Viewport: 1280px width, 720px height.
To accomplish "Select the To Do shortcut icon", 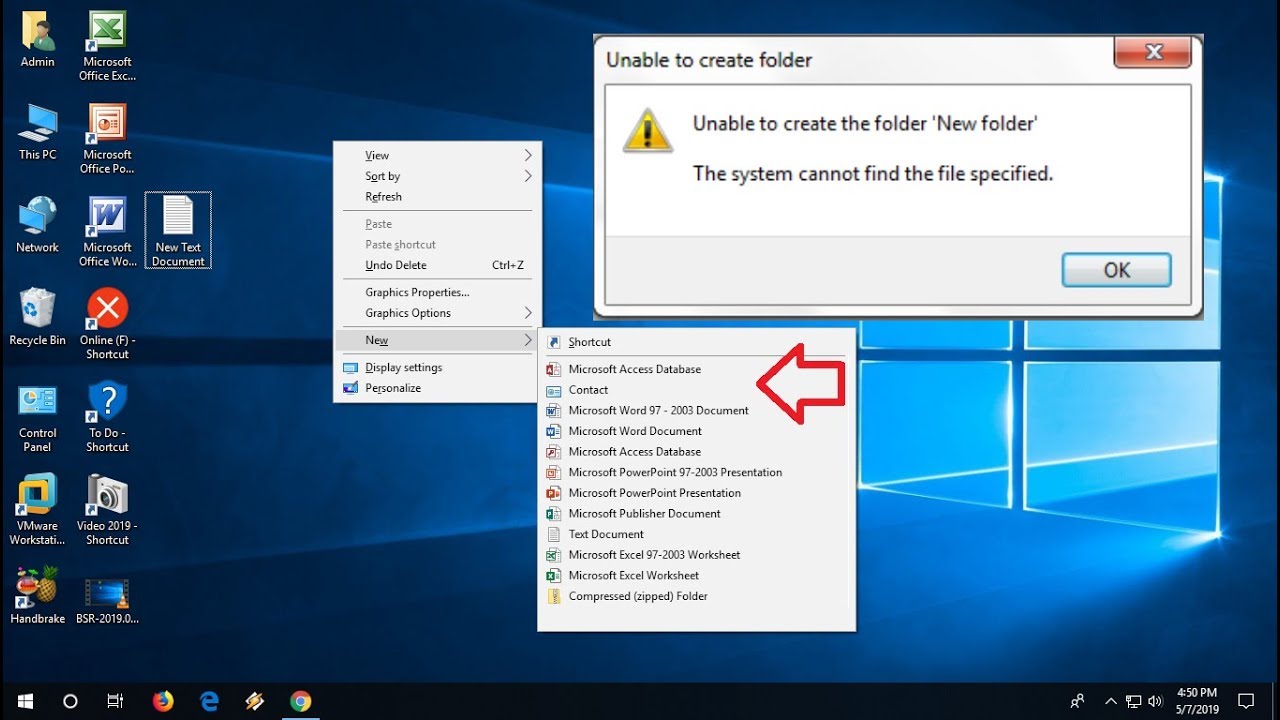I will 107,418.
